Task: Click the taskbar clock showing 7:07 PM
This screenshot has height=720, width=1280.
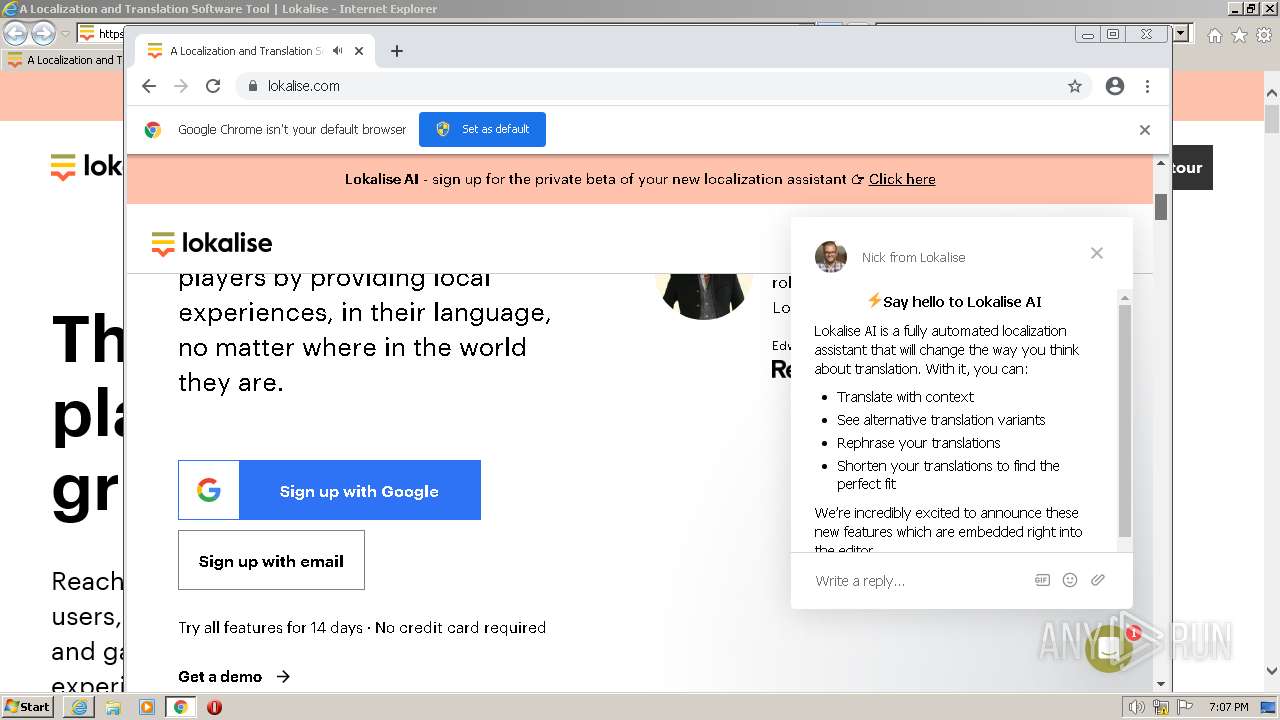Action: point(1228,707)
